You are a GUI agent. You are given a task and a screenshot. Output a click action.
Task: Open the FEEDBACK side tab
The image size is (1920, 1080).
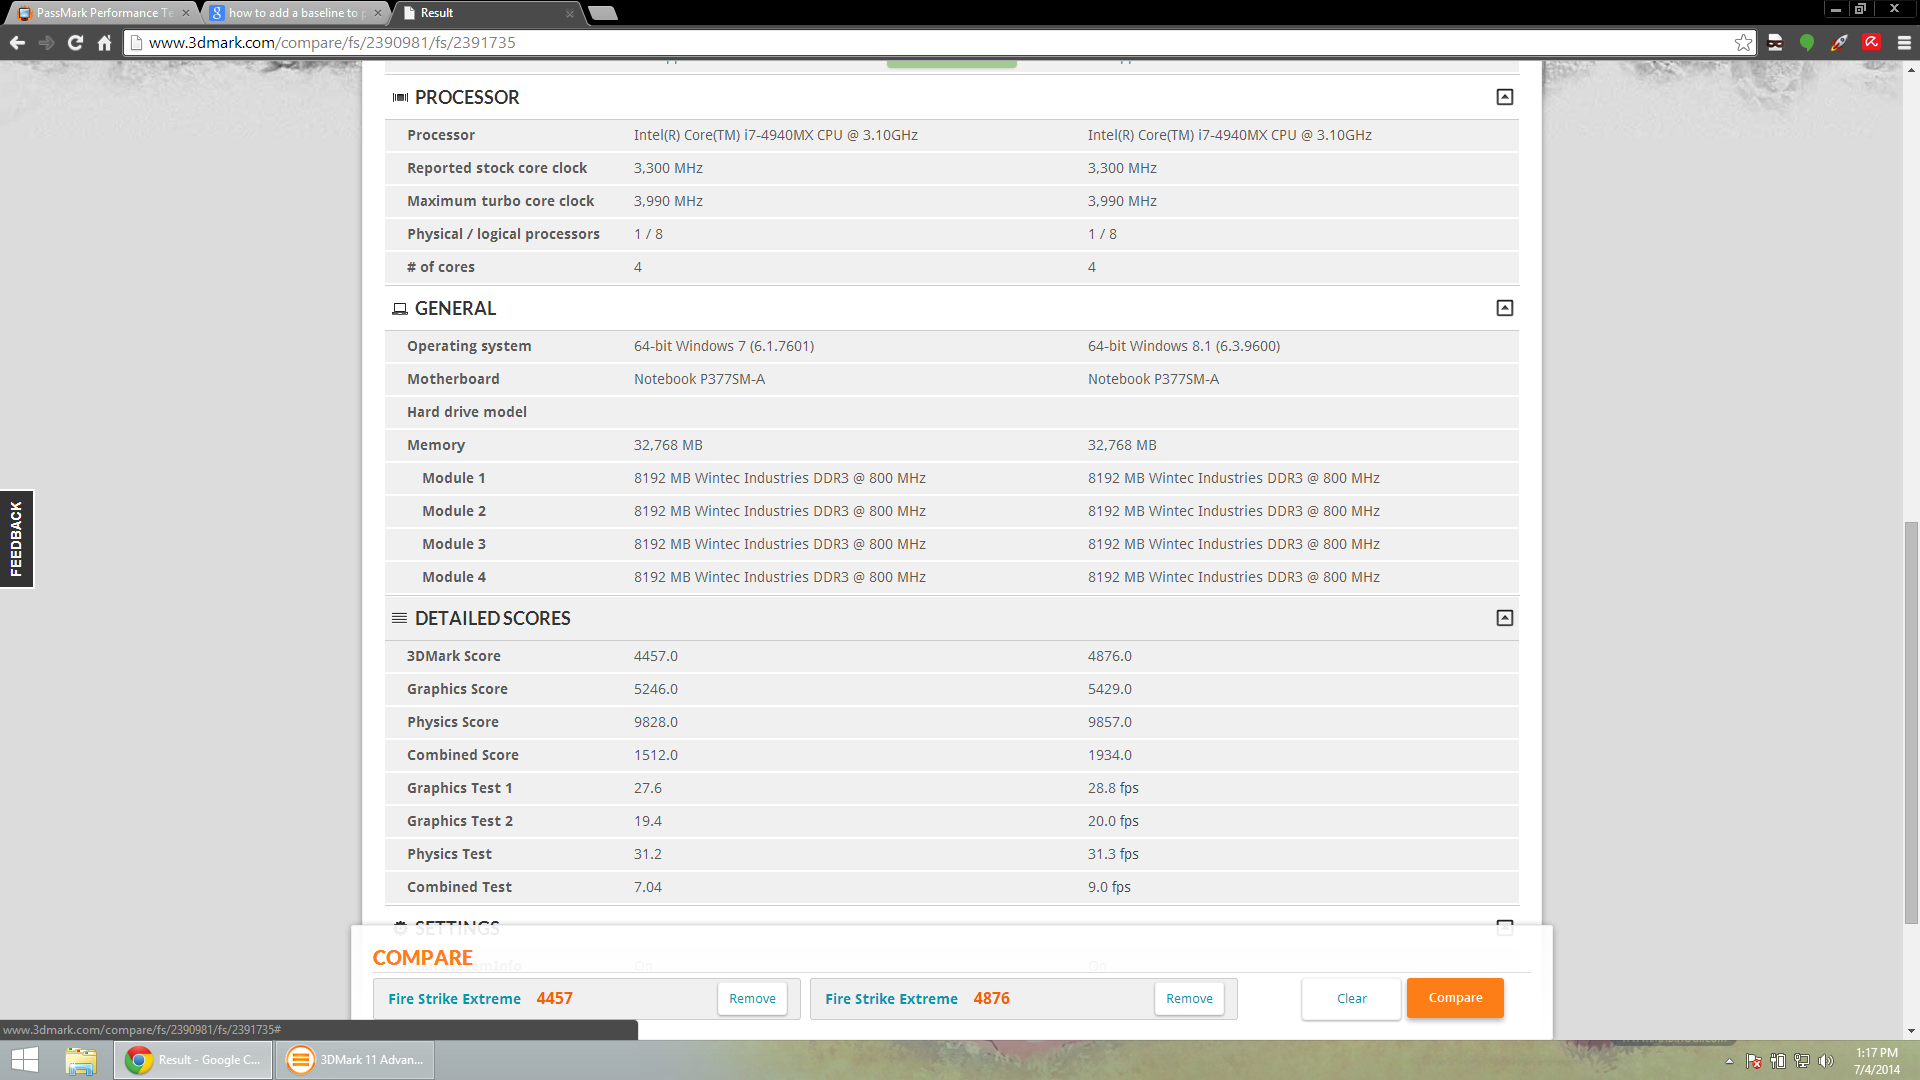pos(17,539)
